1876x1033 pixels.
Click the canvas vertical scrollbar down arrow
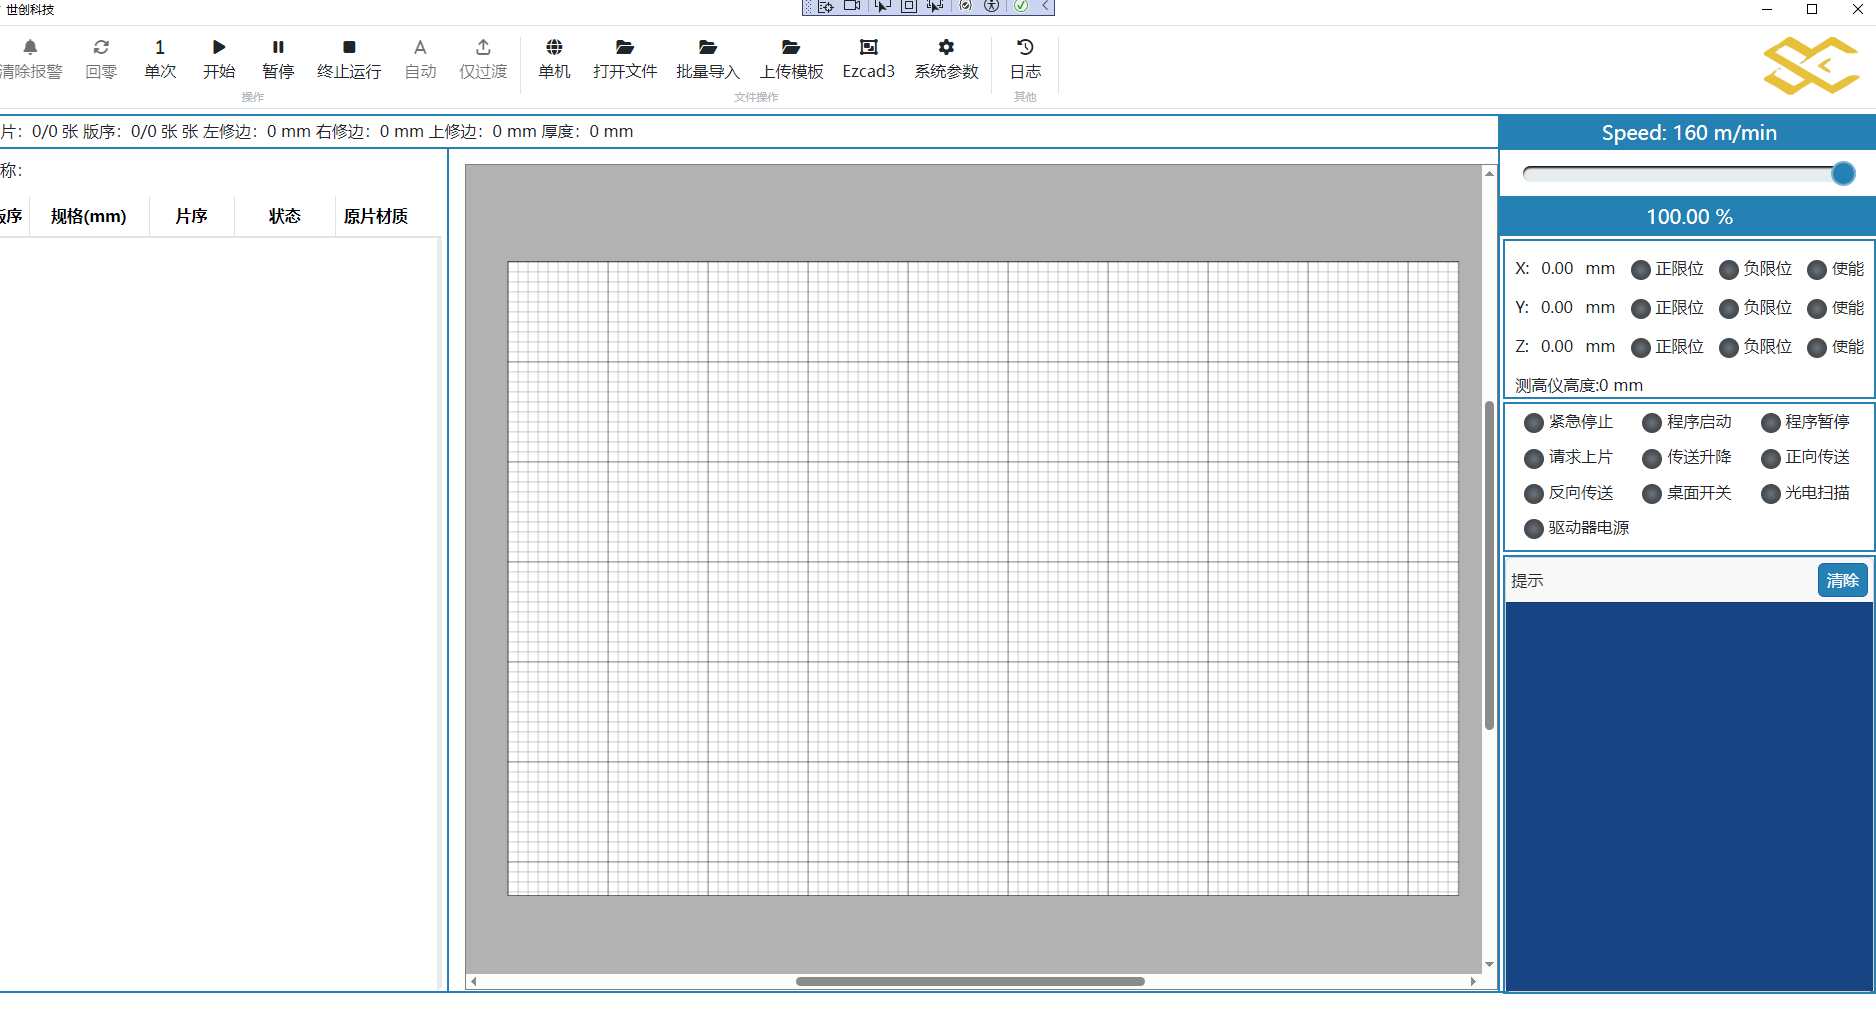[1489, 964]
